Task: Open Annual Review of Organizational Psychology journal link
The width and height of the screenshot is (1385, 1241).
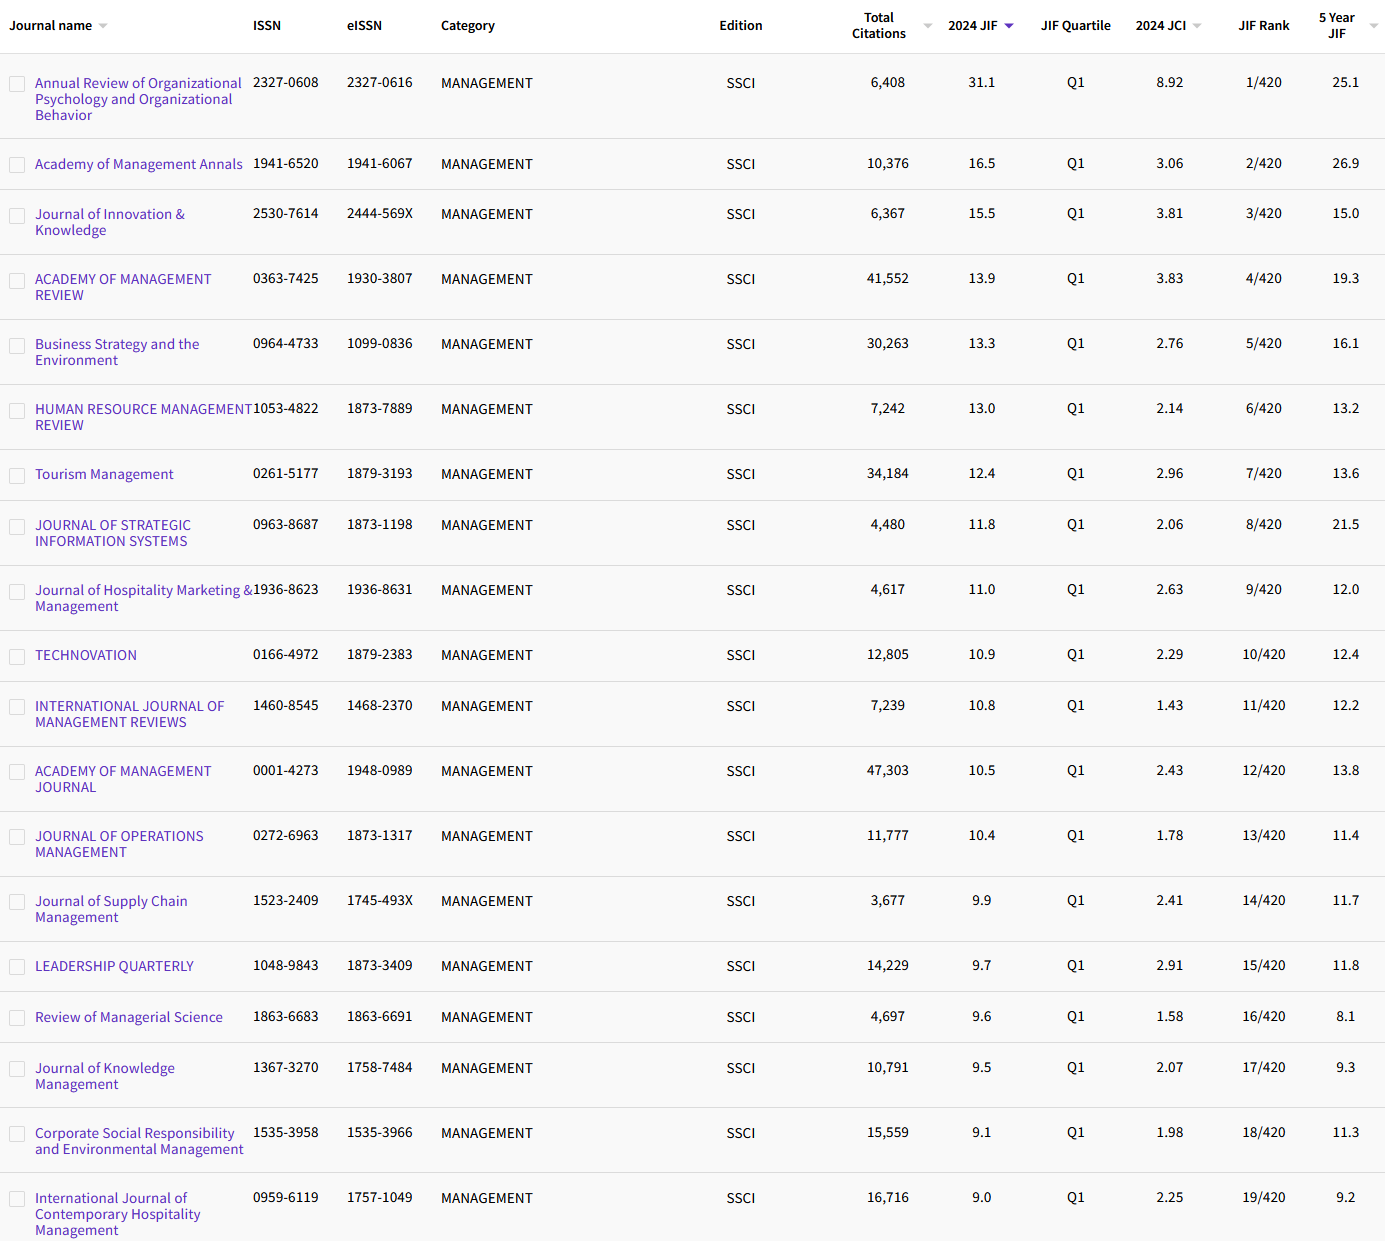Action: [138, 99]
